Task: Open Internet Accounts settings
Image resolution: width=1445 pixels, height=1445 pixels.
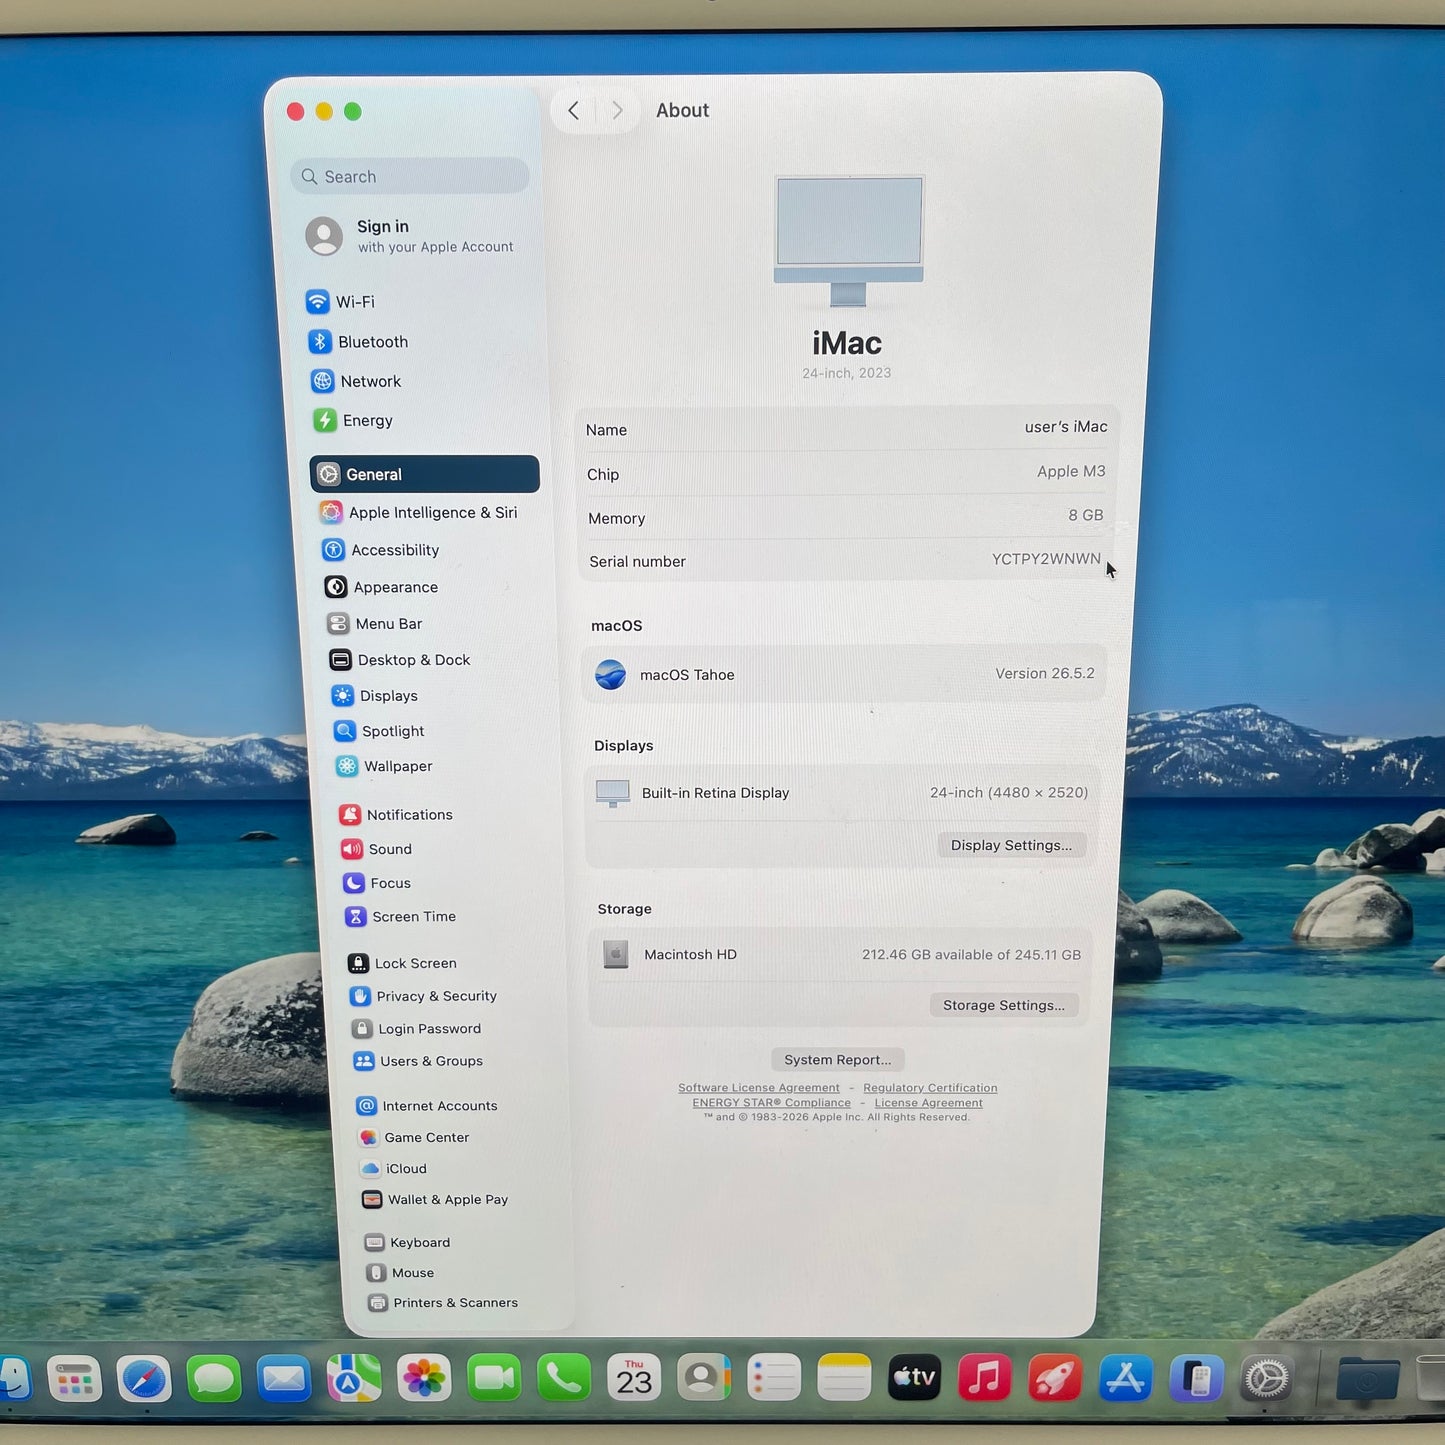Action: tap(427, 1106)
